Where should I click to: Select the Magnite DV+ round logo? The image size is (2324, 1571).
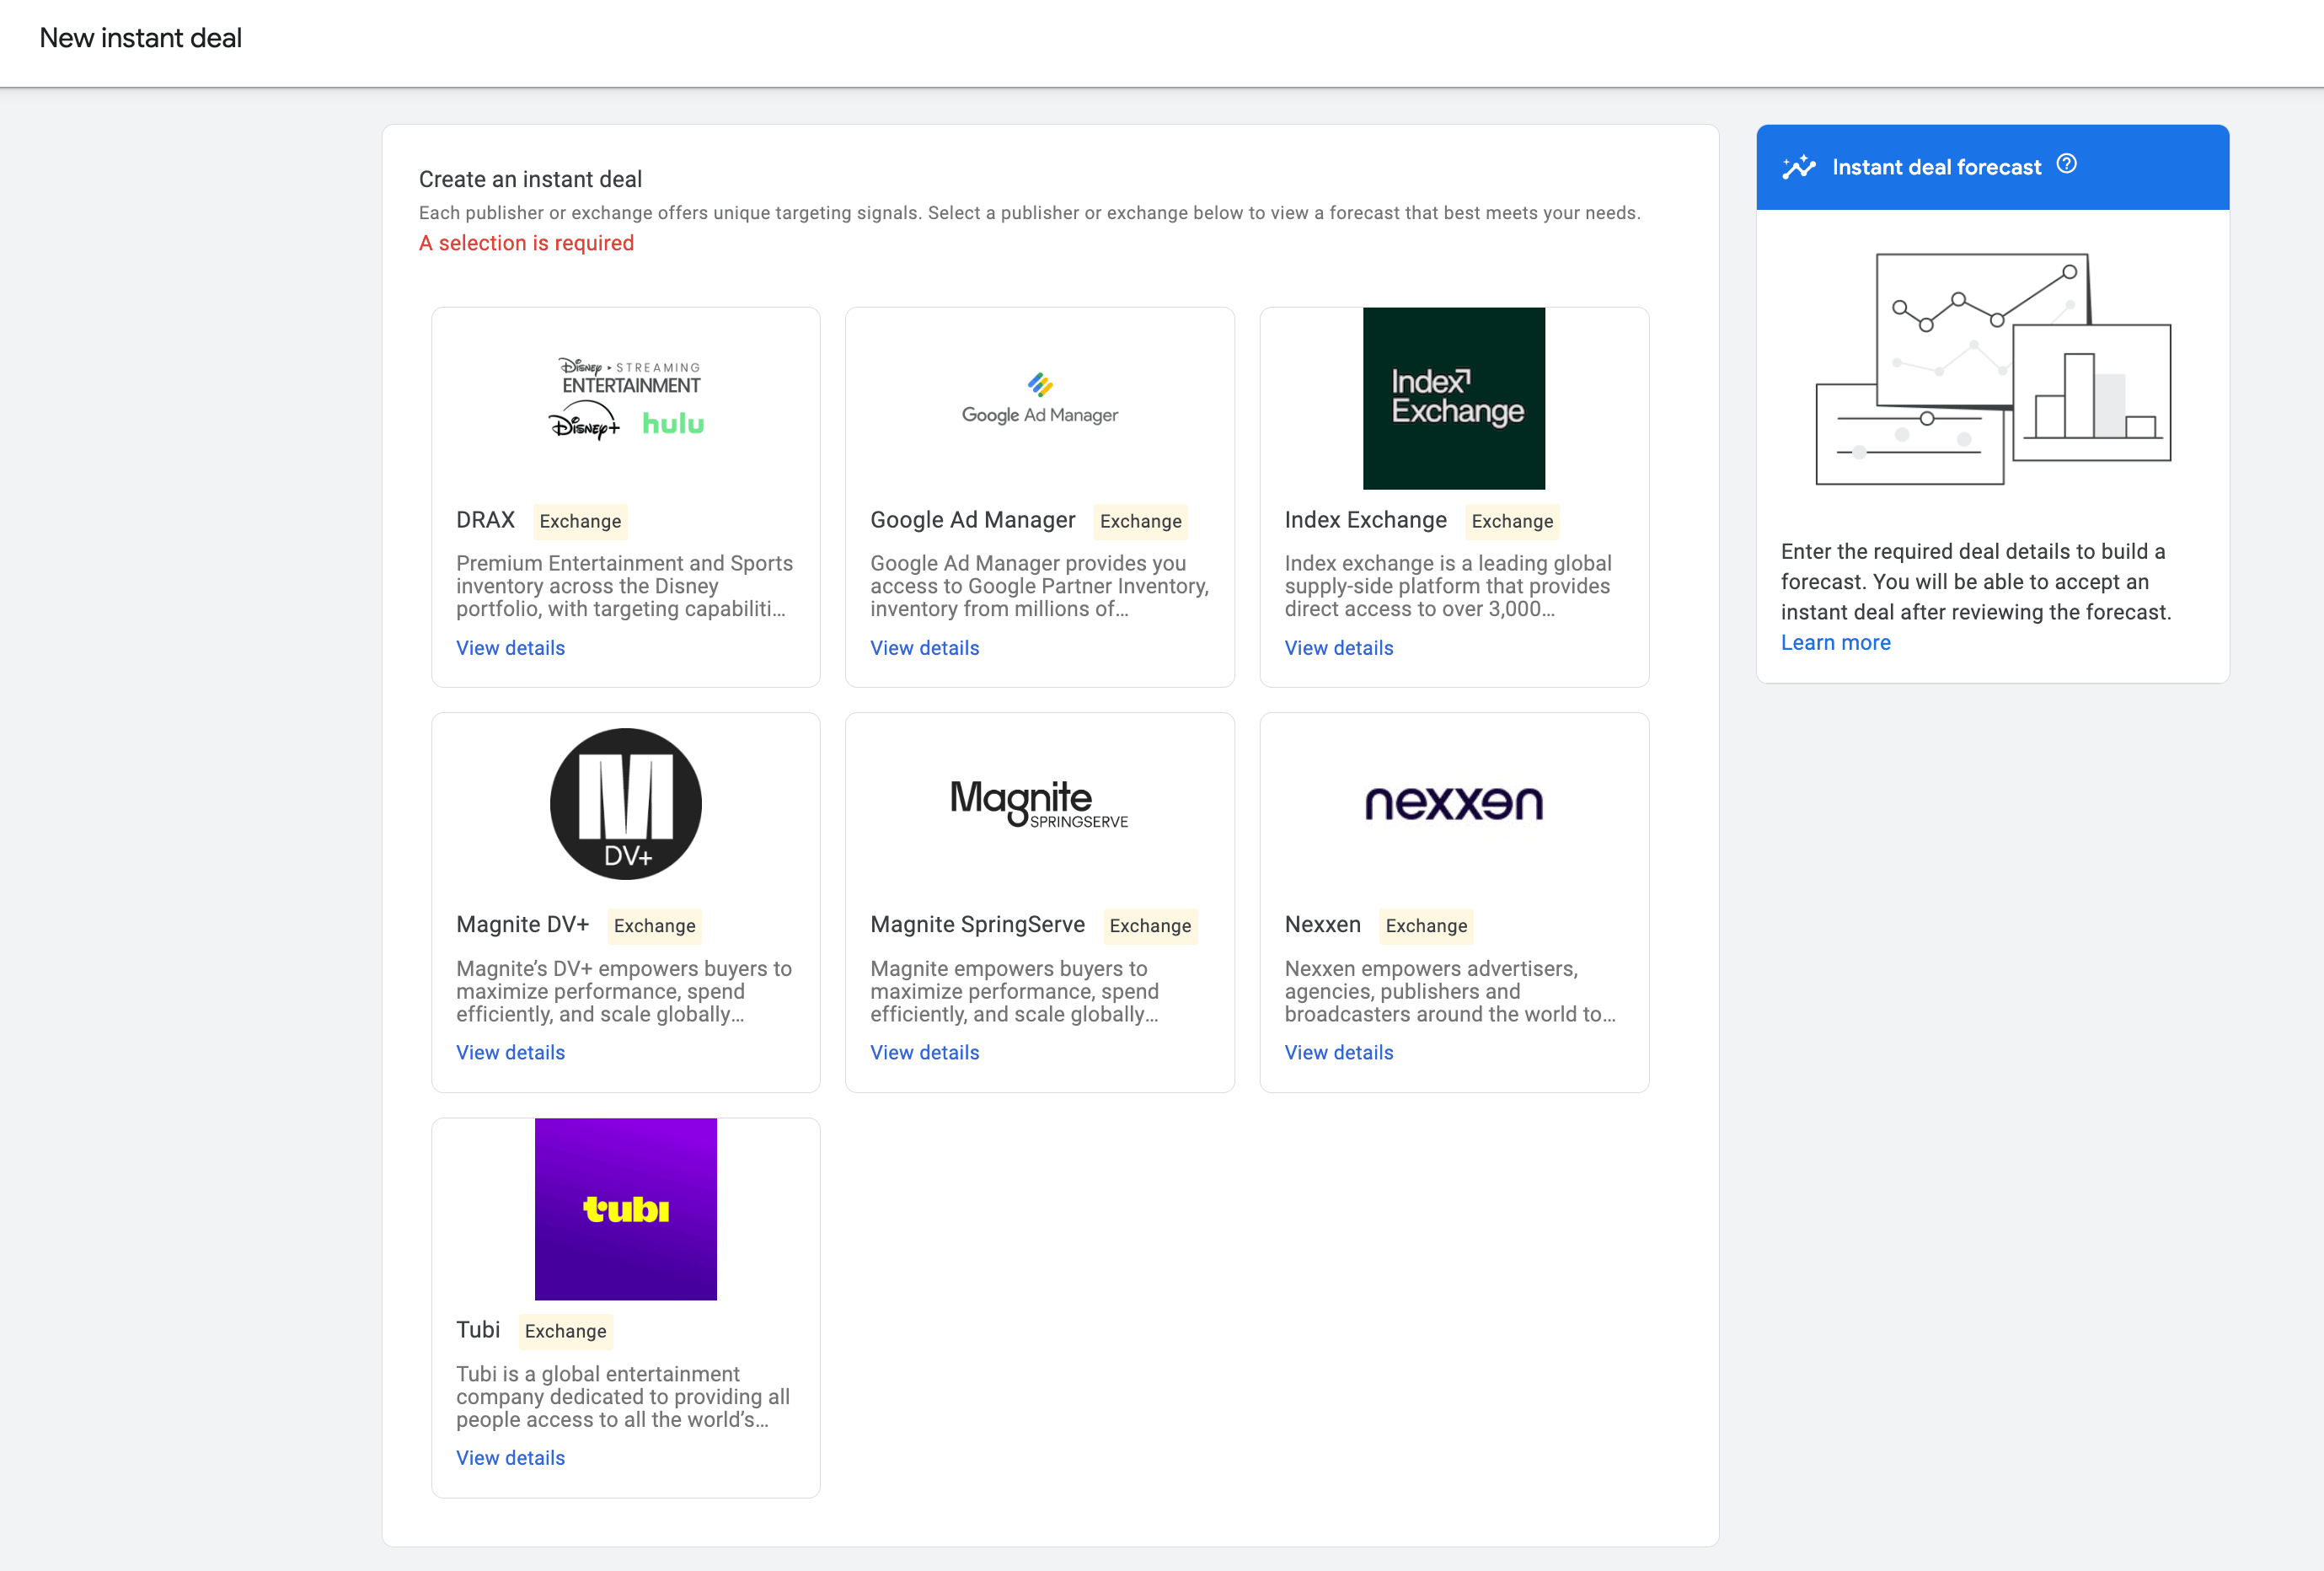[626, 804]
